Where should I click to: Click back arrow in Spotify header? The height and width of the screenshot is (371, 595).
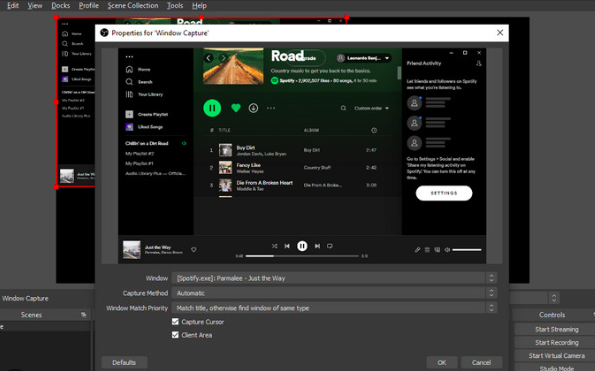[x=208, y=58]
